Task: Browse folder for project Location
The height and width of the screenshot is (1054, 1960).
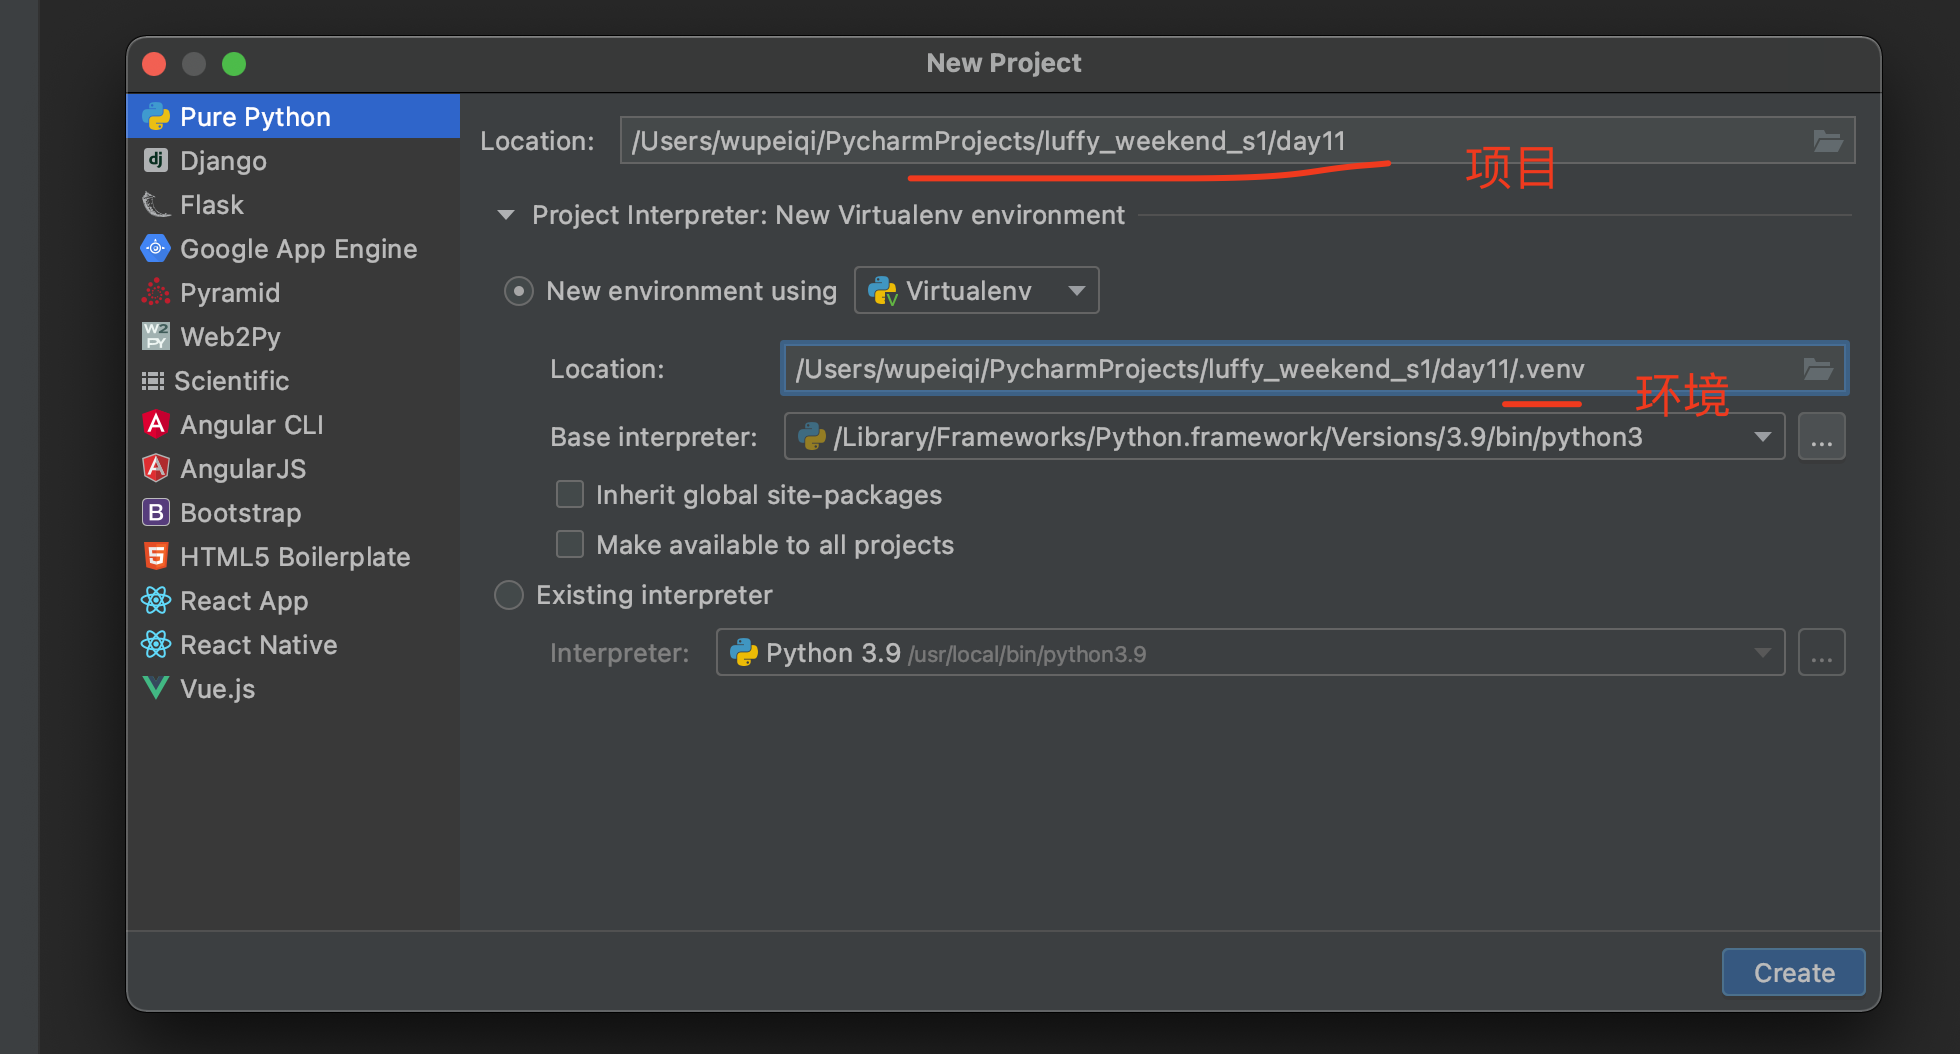Action: coord(1828,141)
